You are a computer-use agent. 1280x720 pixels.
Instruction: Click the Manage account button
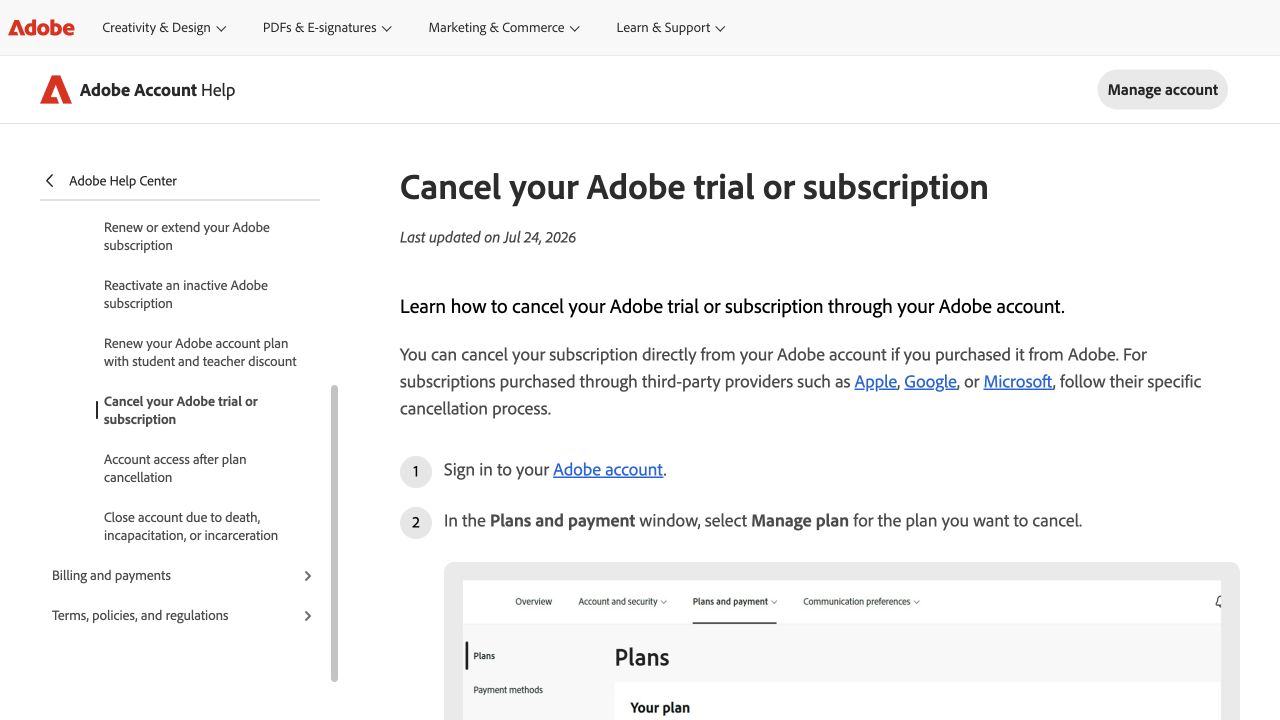(x=1162, y=90)
